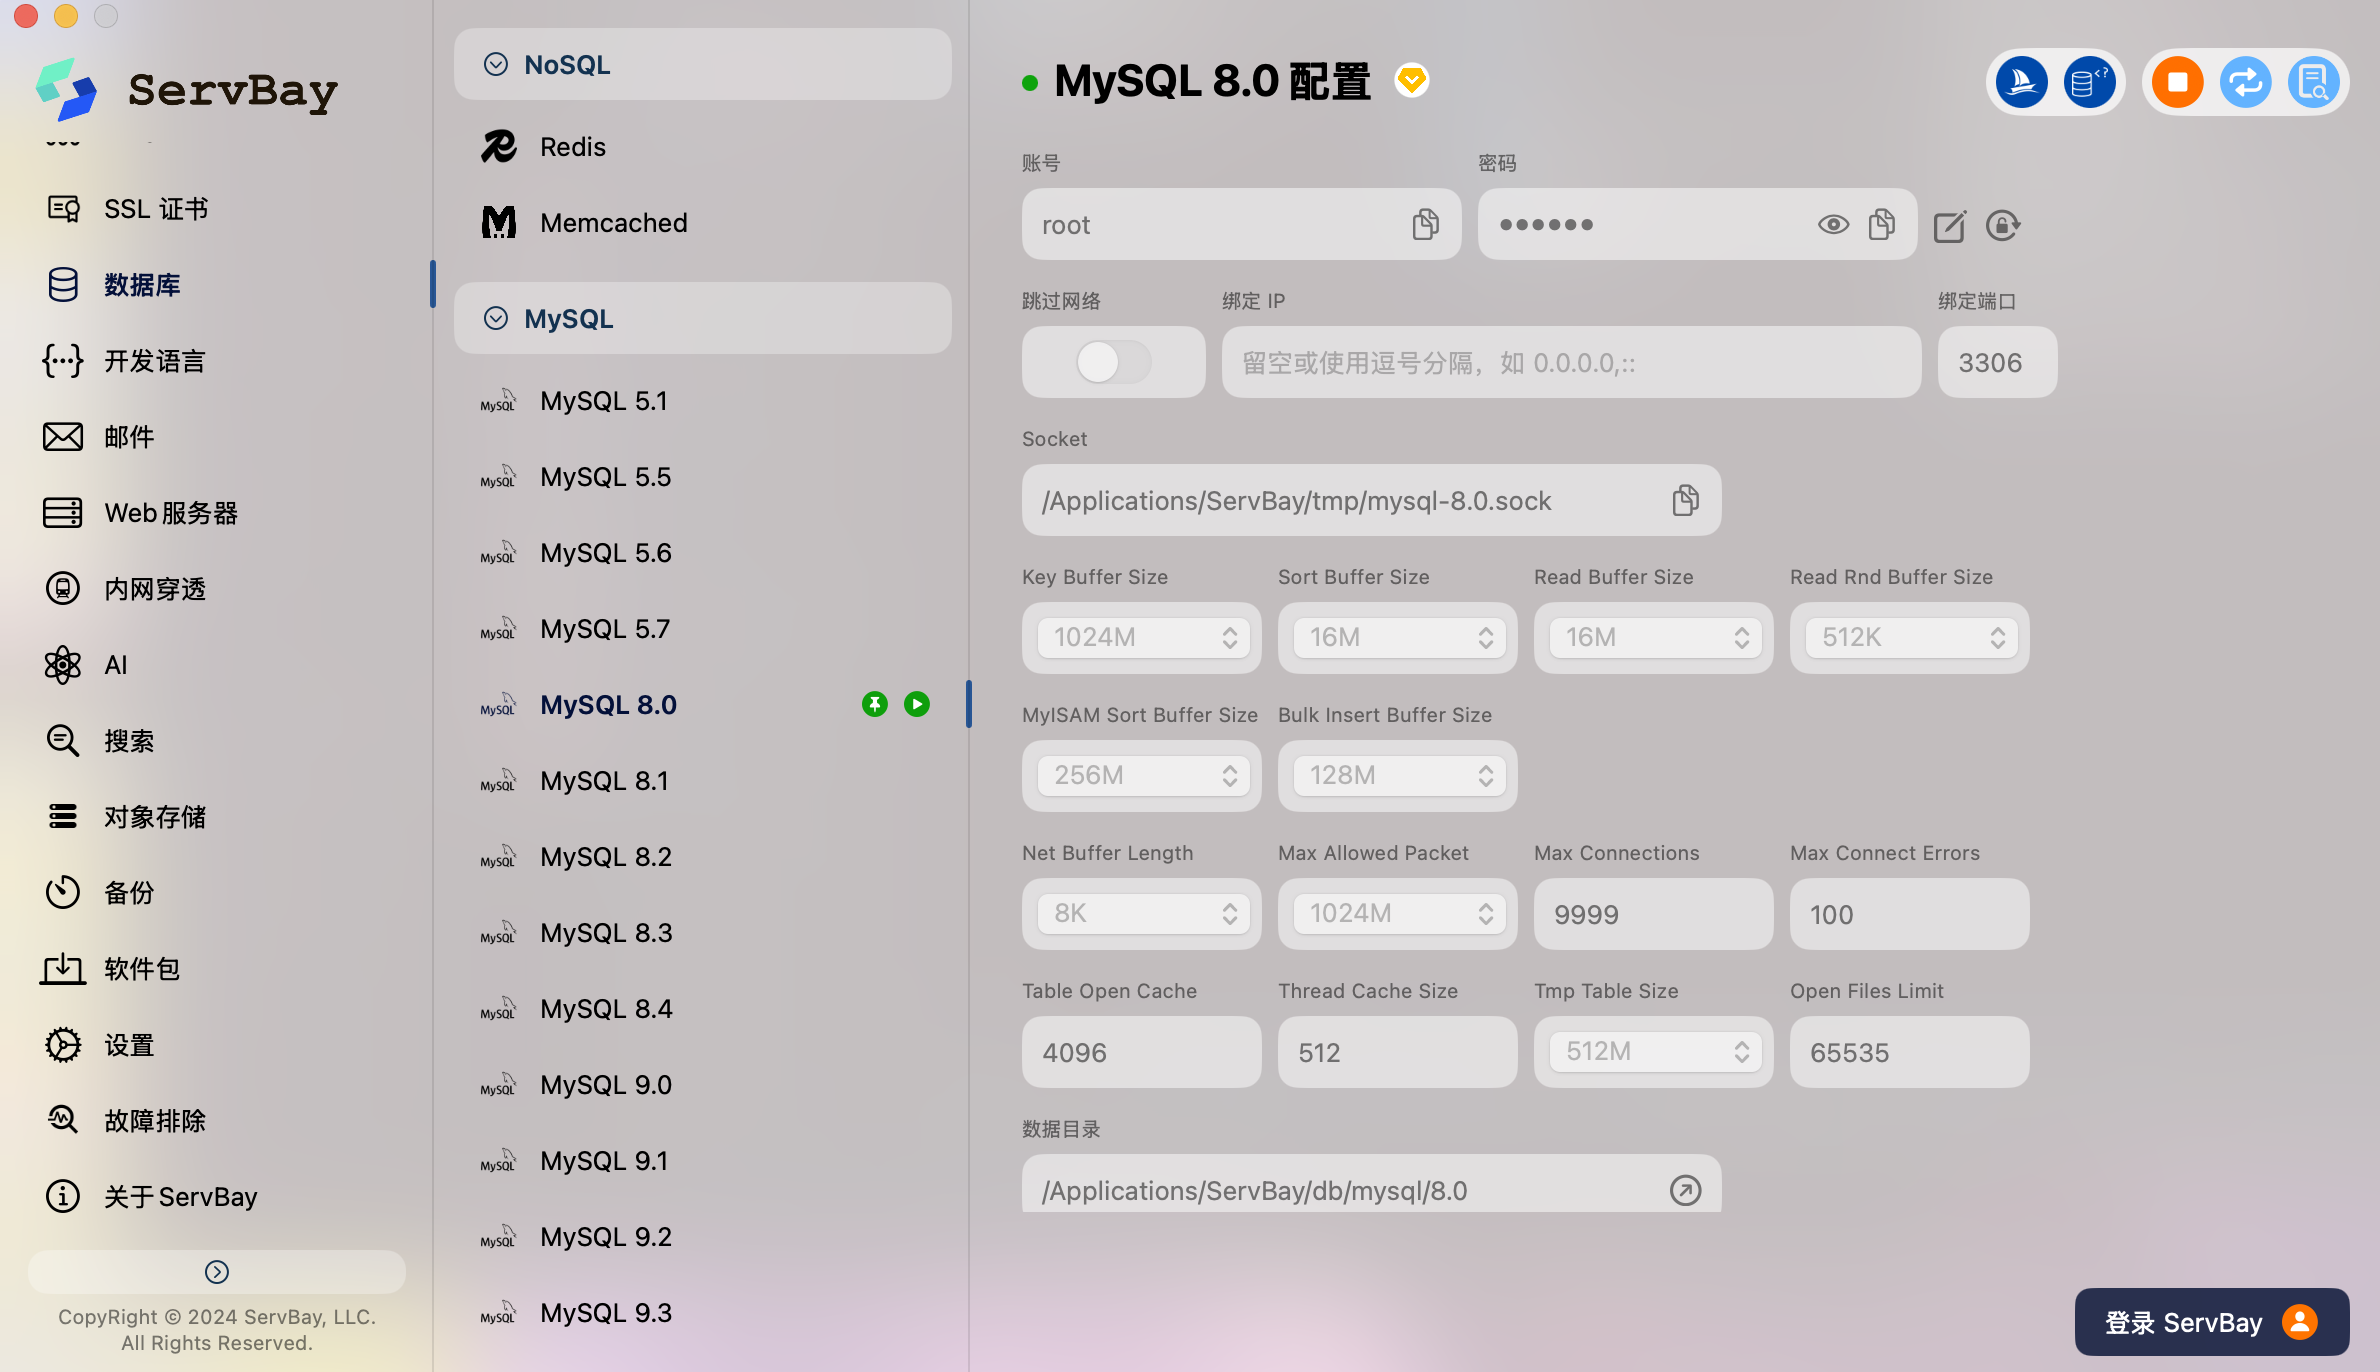Open data directory arrow icon

tap(1685, 1190)
